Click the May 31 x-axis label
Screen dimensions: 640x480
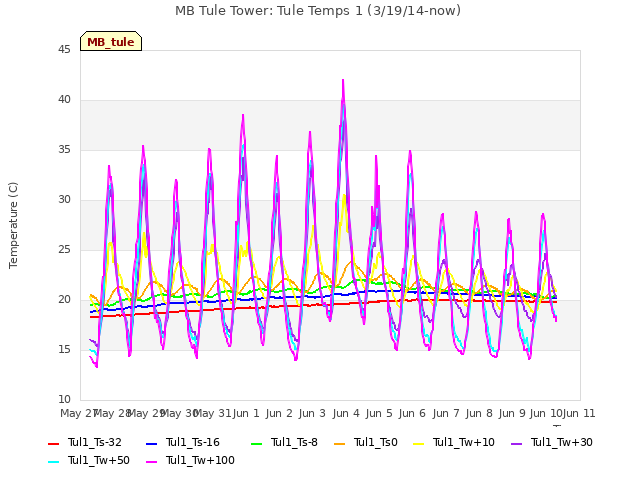click(212, 413)
